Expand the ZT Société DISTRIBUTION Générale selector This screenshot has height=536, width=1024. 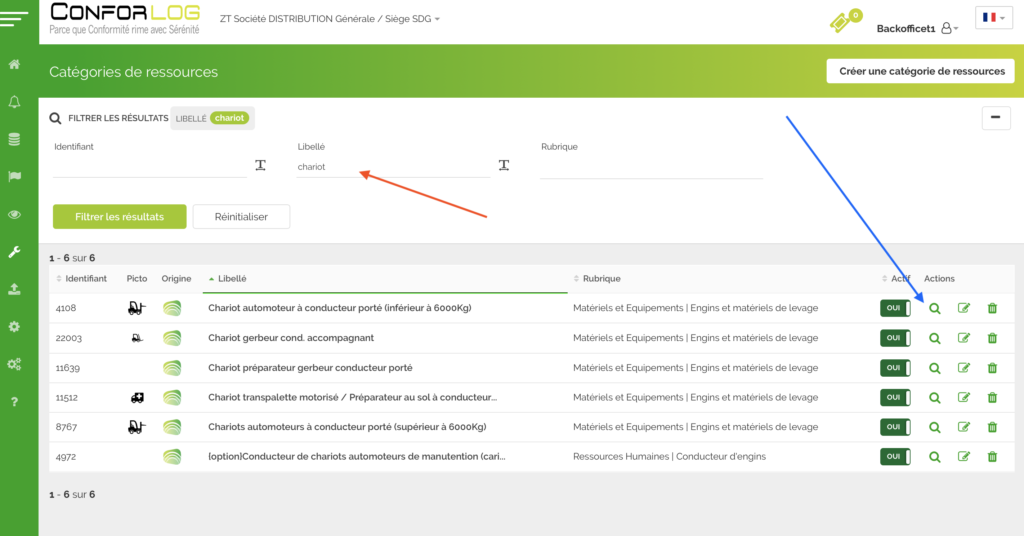click(x=330, y=19)
